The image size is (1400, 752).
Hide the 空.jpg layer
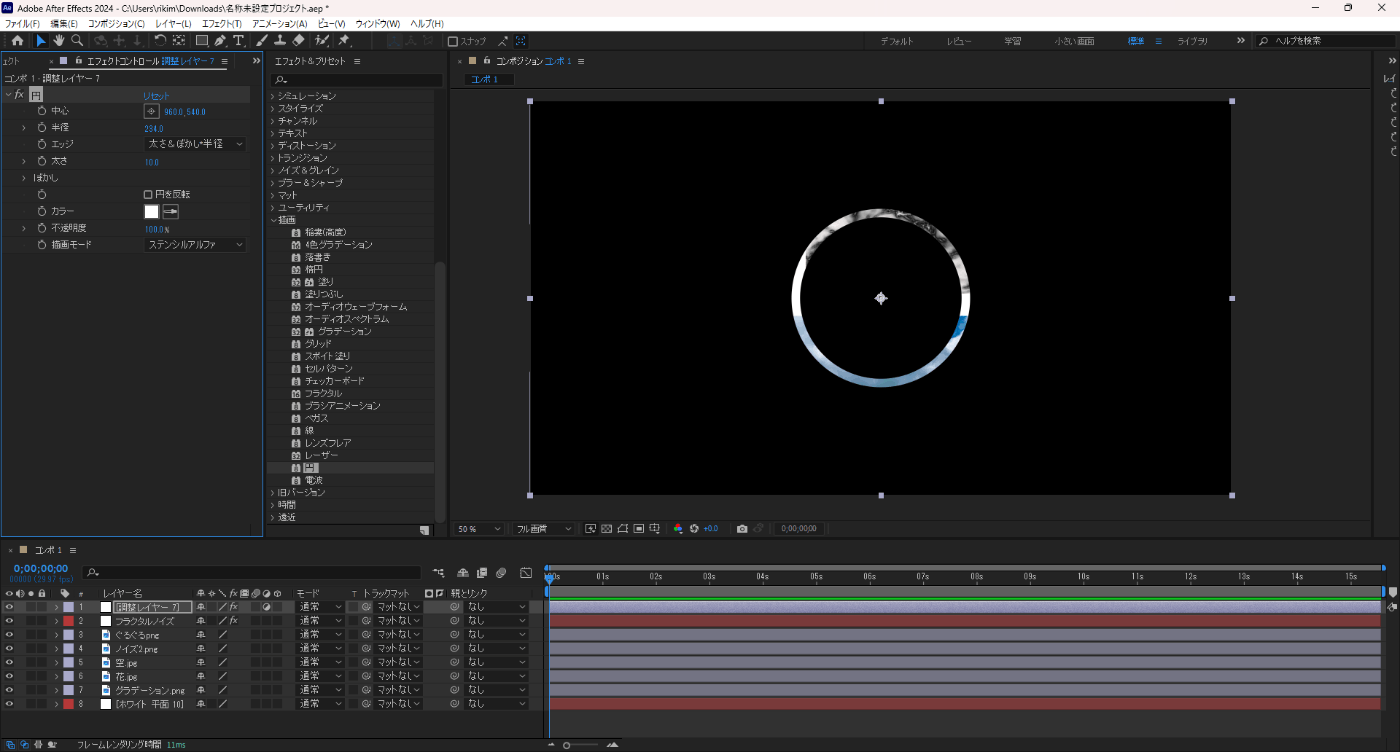[9, 662]
